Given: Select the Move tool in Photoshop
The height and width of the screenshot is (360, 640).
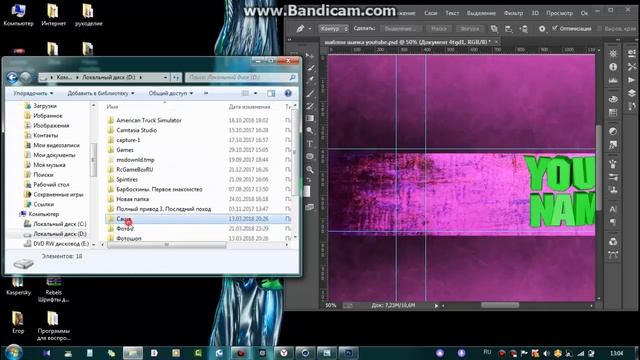Looking at the screenshot, I should pyautogui.click(x=310, y=55).
